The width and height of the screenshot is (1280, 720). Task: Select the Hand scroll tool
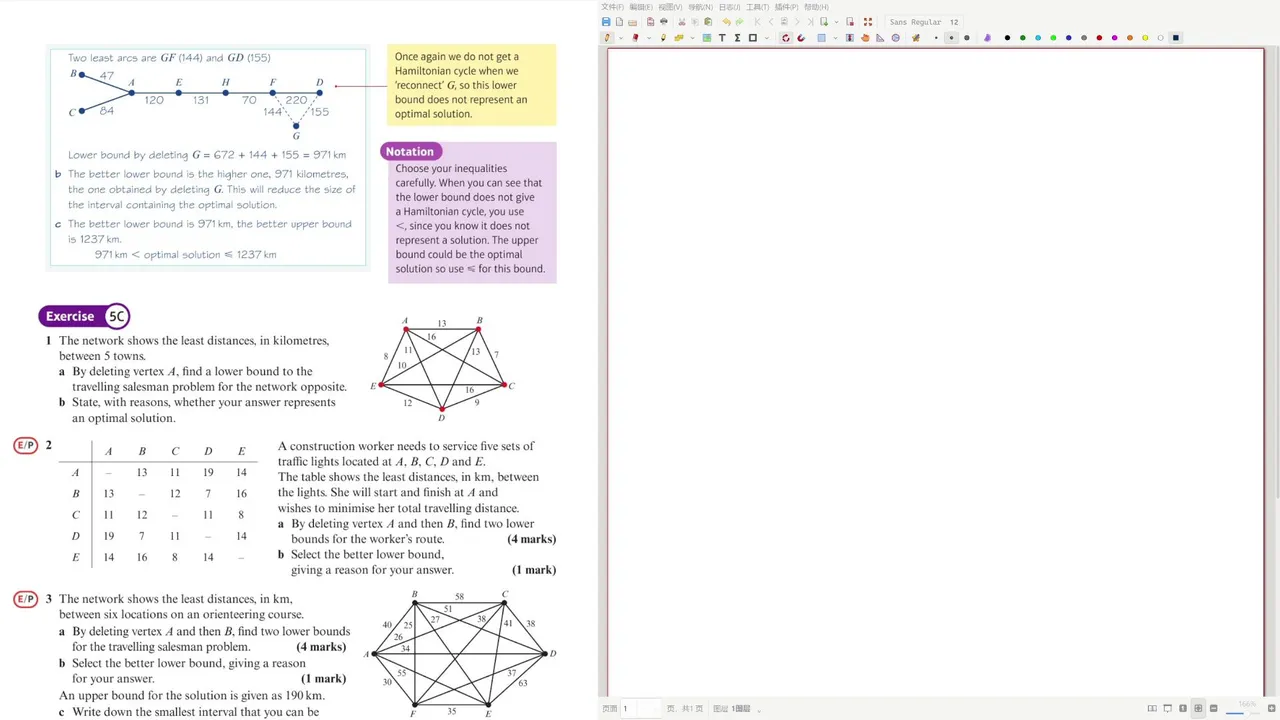[865, 37]
